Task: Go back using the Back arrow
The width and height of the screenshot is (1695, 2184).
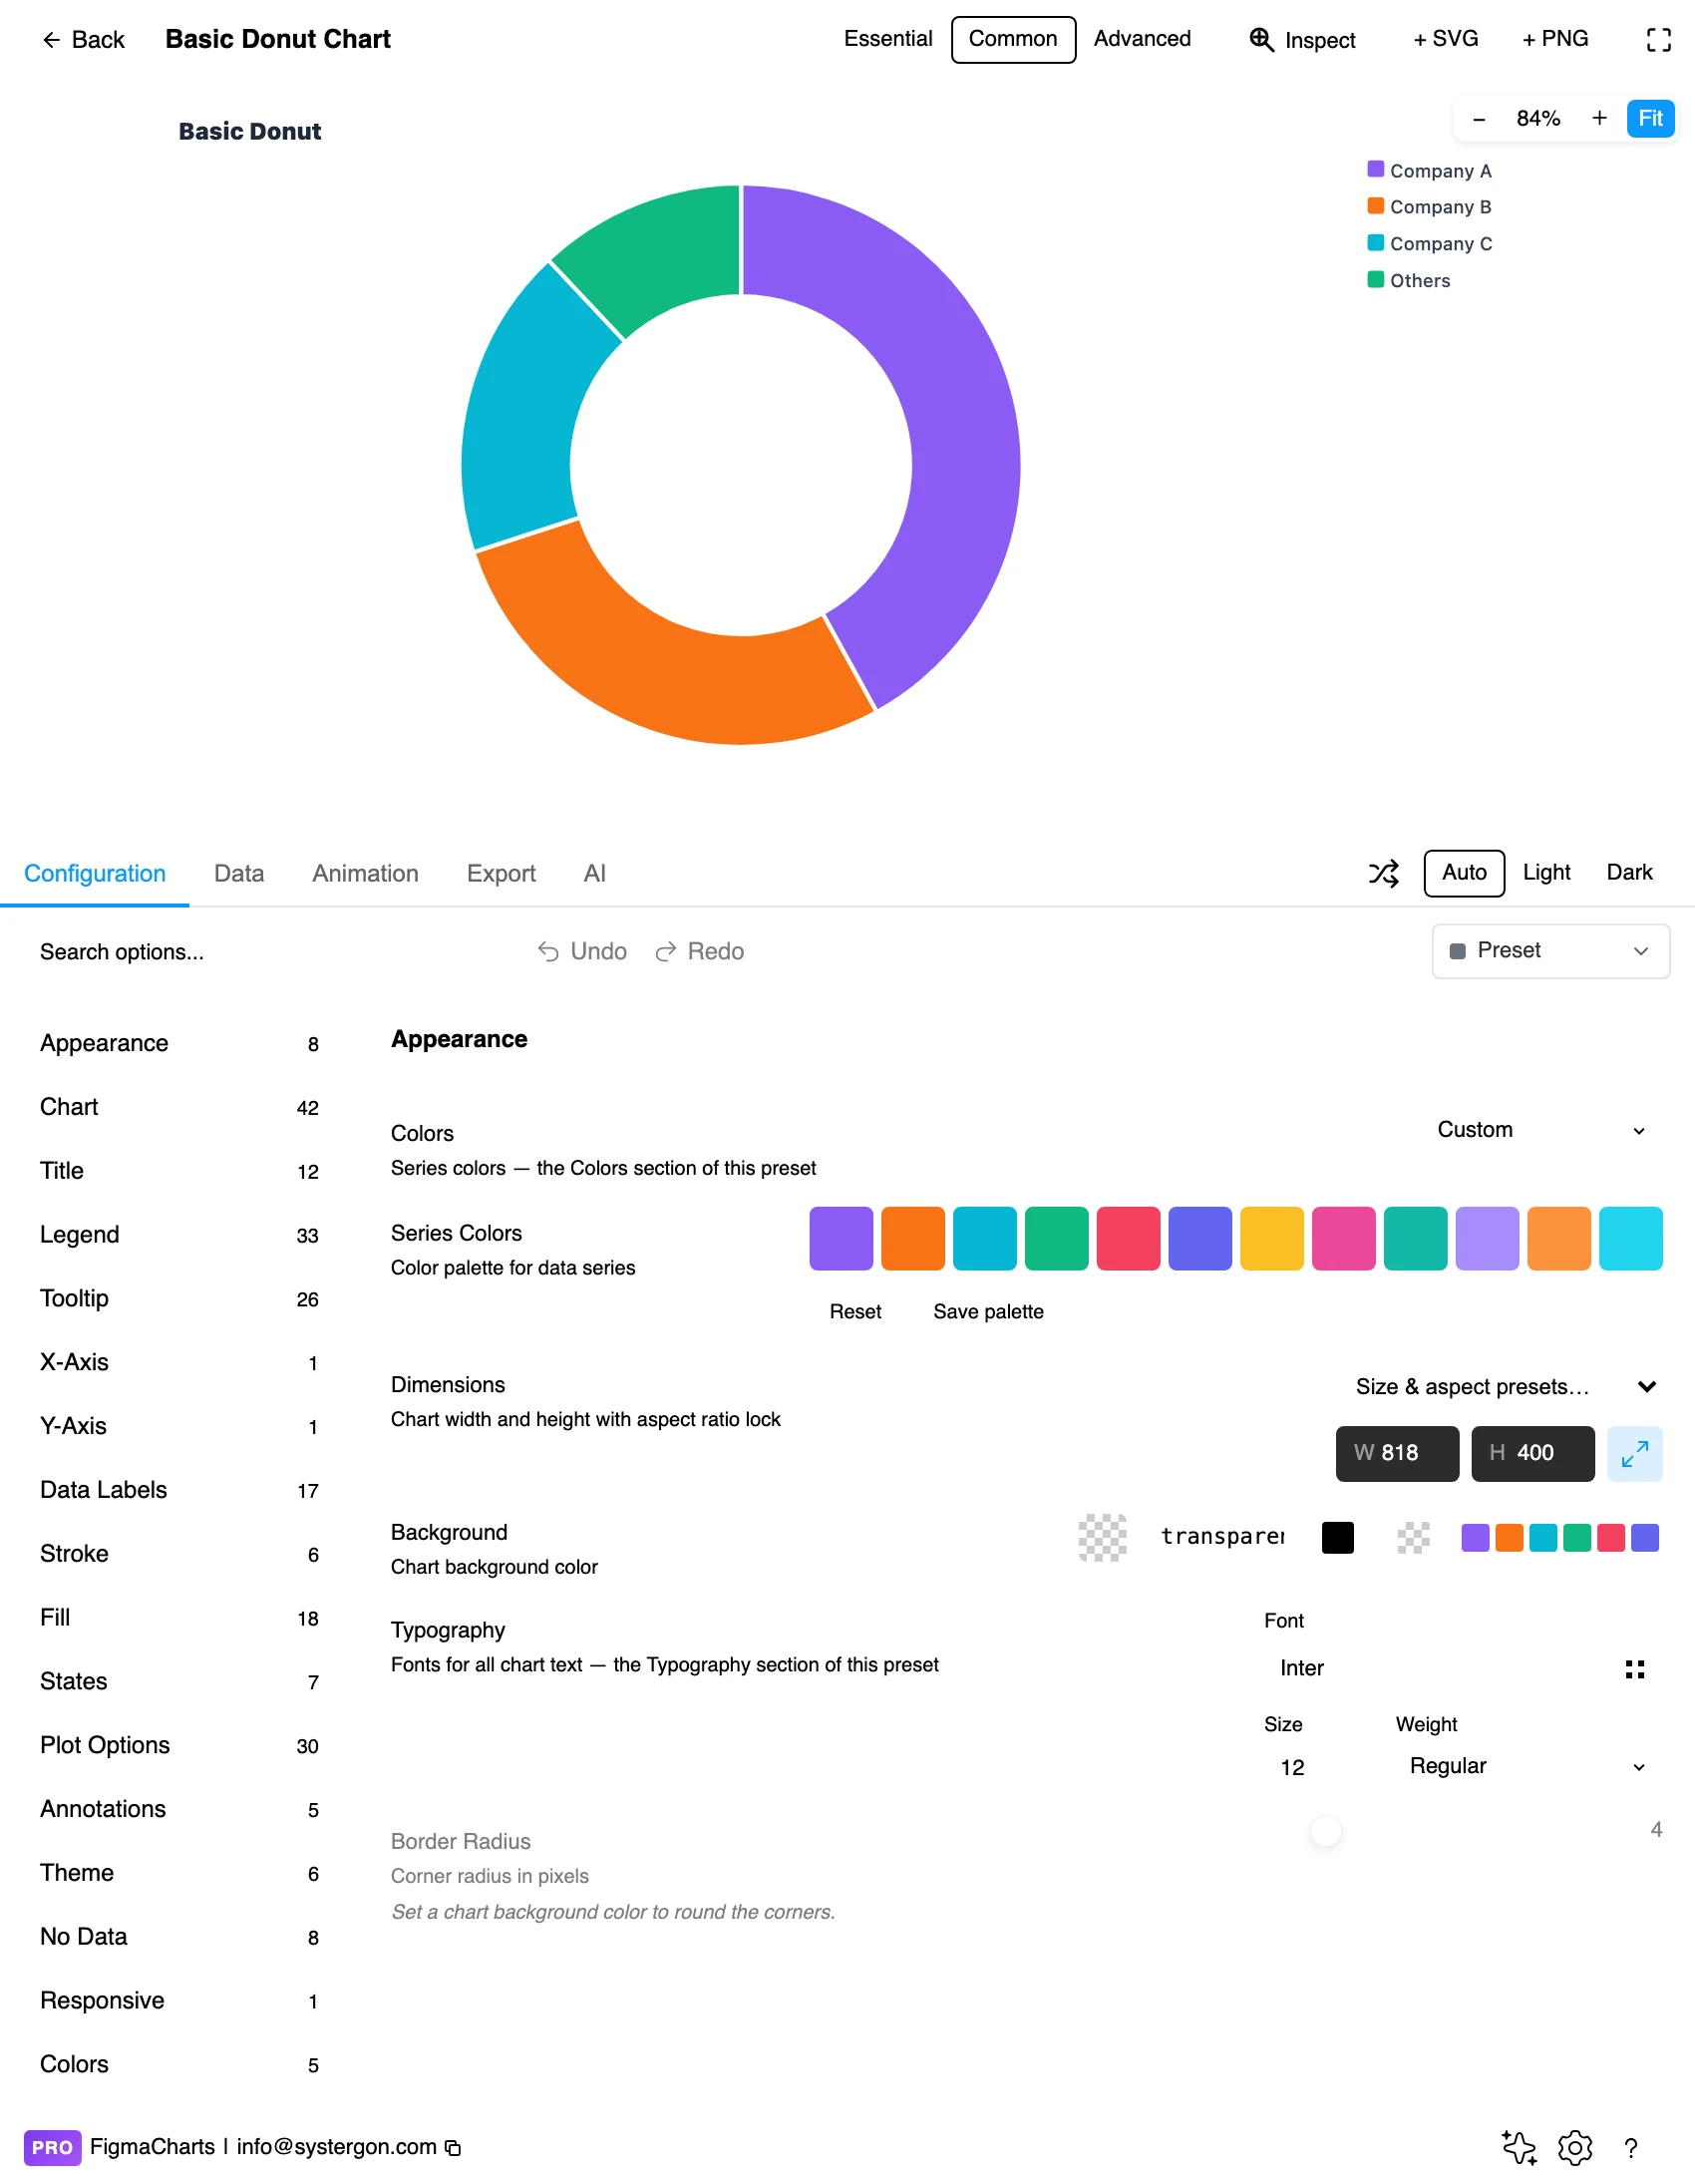Action: (x=83, y=39)
